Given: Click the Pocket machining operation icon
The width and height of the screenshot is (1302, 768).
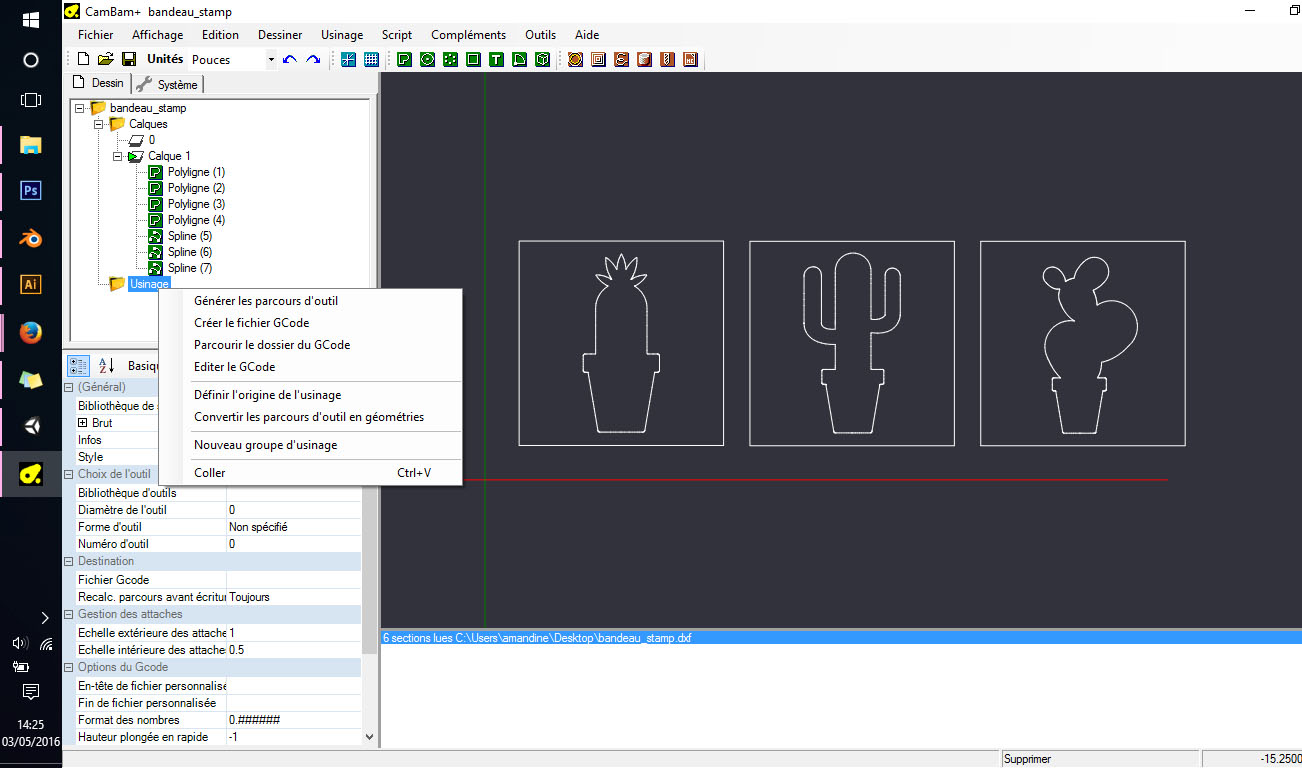Looking at the screenshot, I should [x=598, y=60].
